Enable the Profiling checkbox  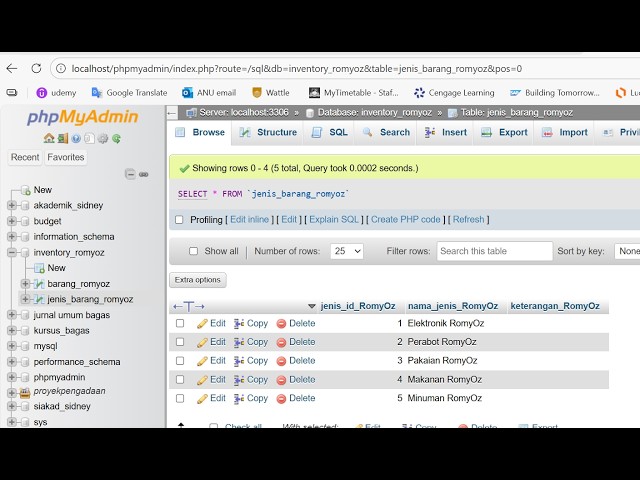(x=179, y=220)
